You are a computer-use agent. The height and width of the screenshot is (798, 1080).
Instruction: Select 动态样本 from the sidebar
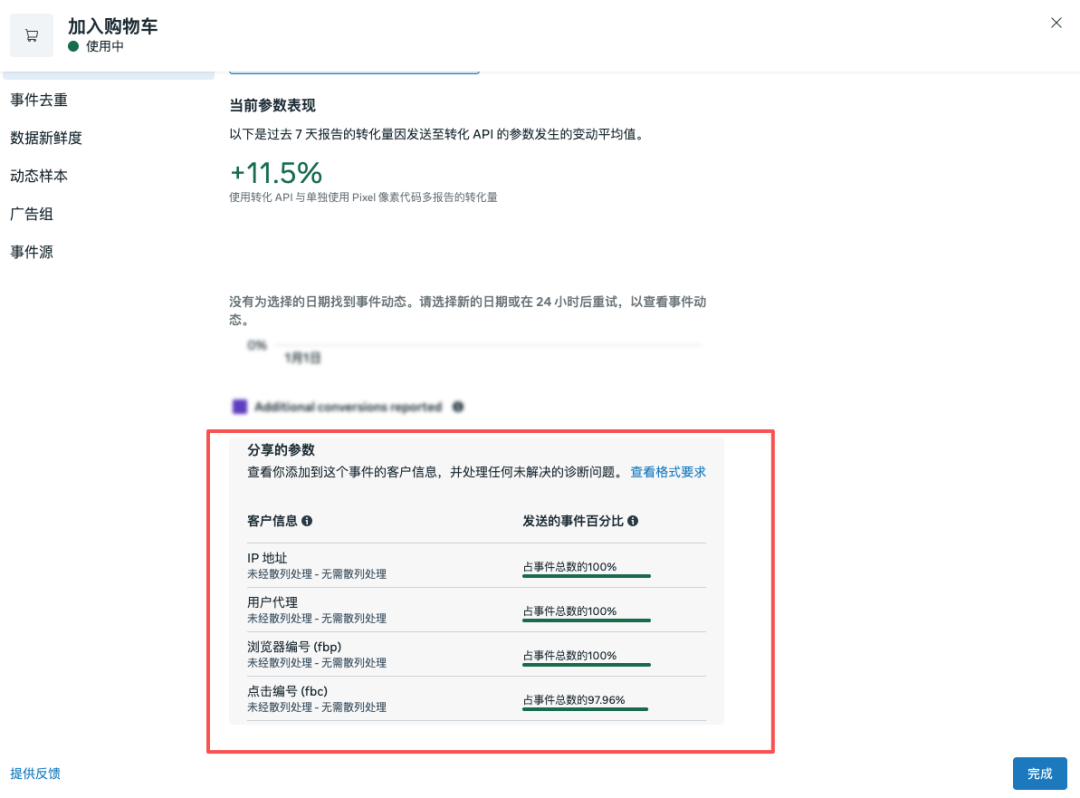(39, 176)
